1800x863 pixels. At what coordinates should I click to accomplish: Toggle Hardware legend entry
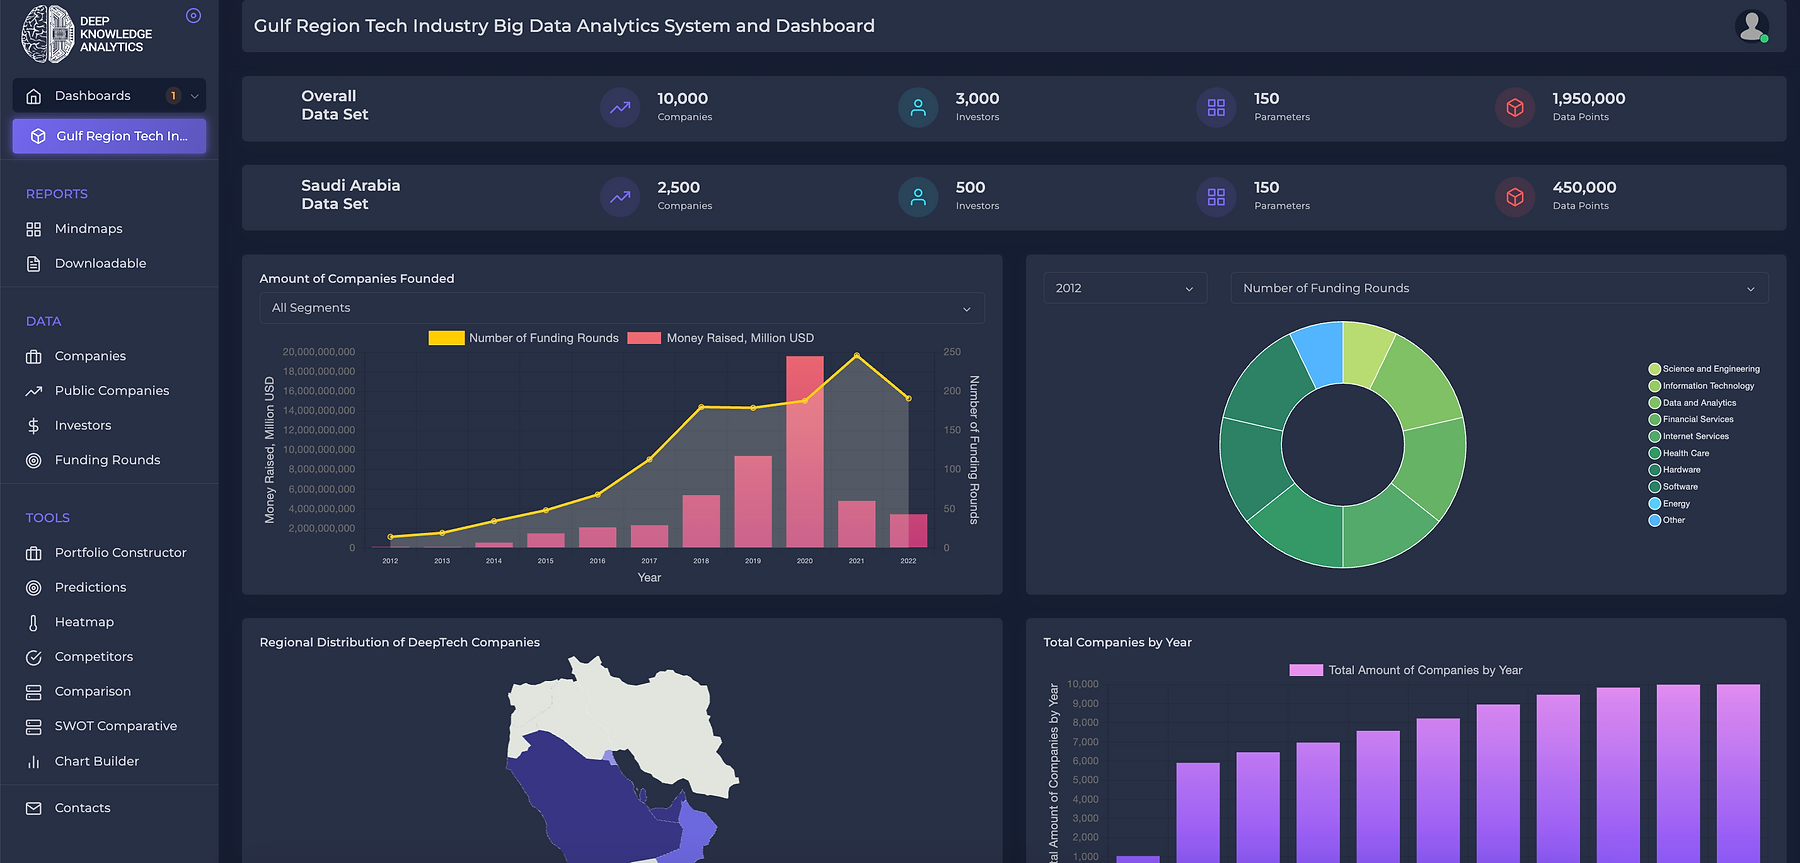coord(1674,470)
